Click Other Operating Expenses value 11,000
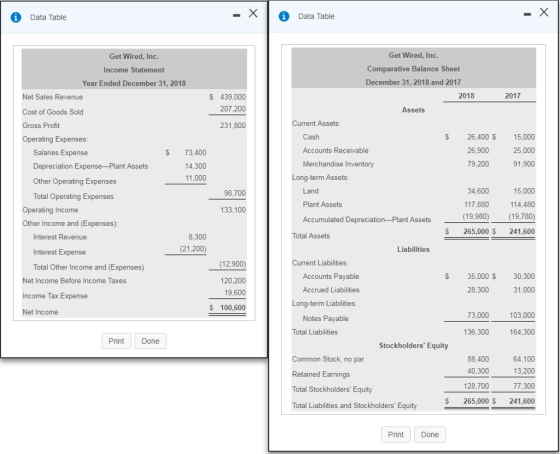The image size is (560, 454). (x=195, y=178)
